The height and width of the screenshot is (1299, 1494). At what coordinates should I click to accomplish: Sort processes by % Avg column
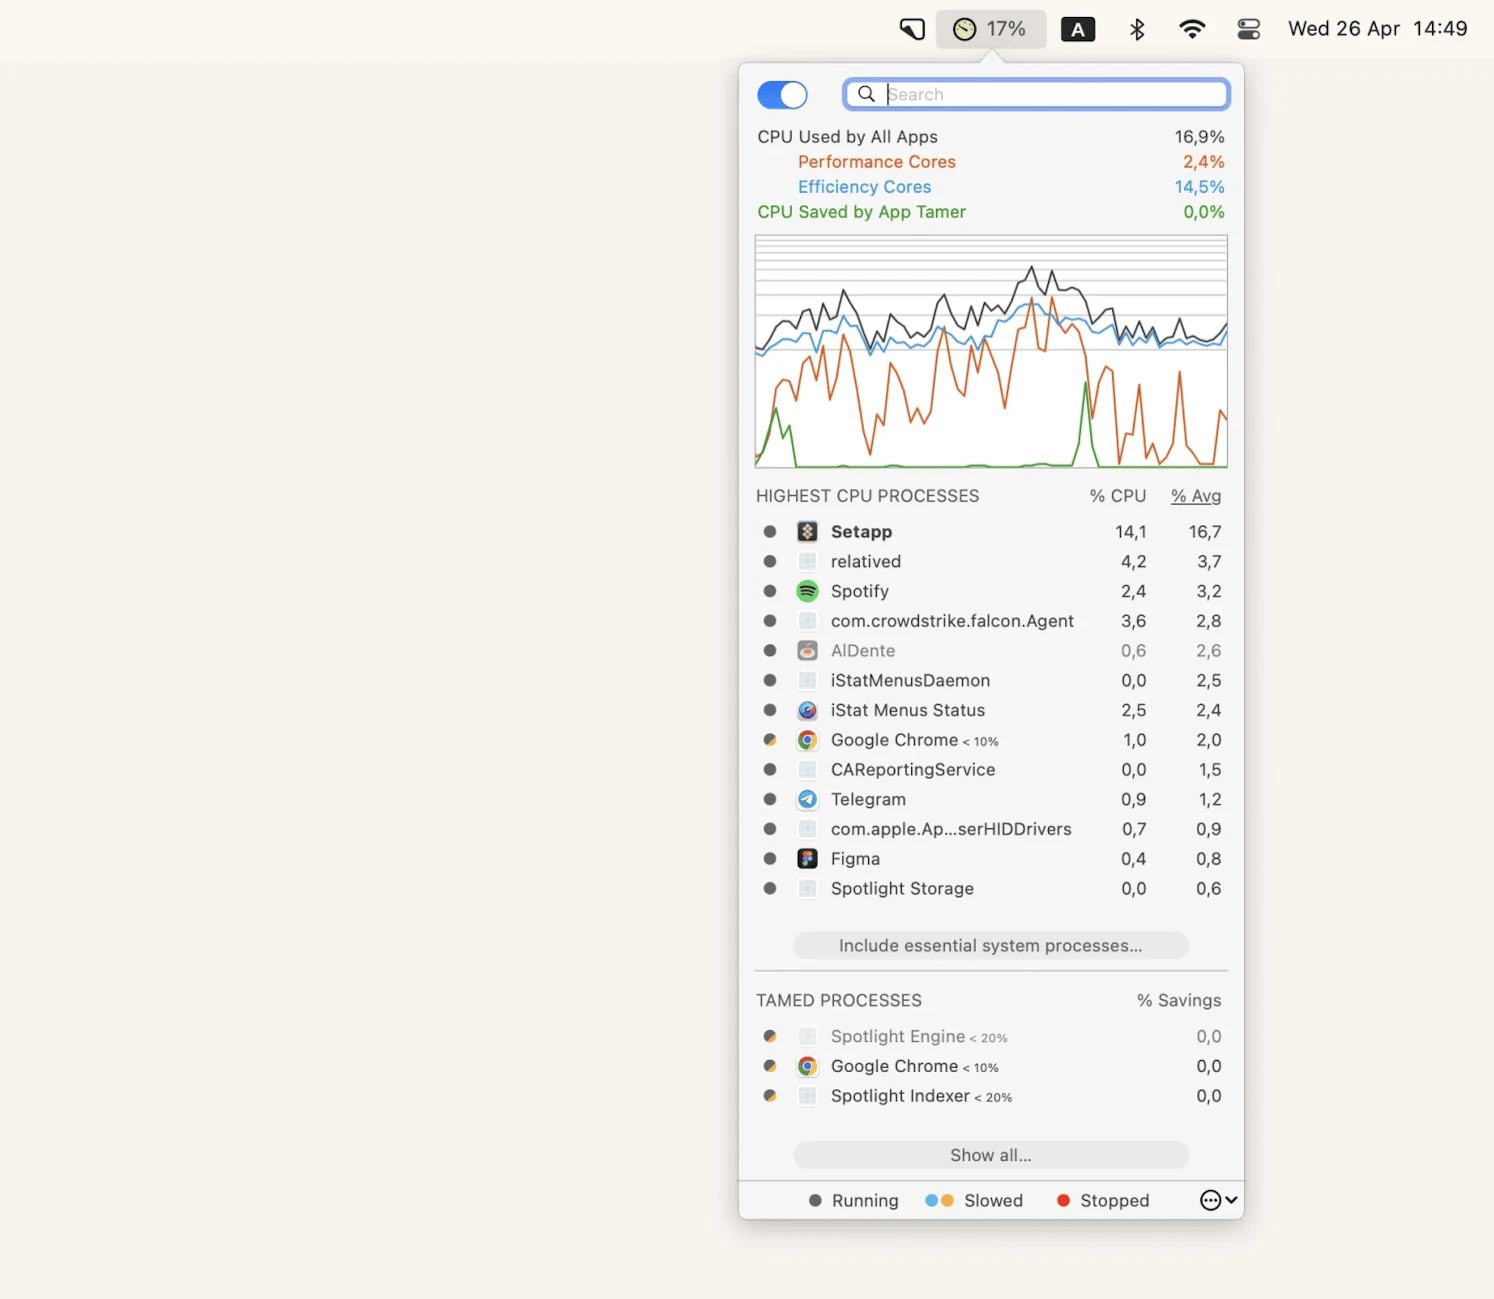pos(1196,496)
